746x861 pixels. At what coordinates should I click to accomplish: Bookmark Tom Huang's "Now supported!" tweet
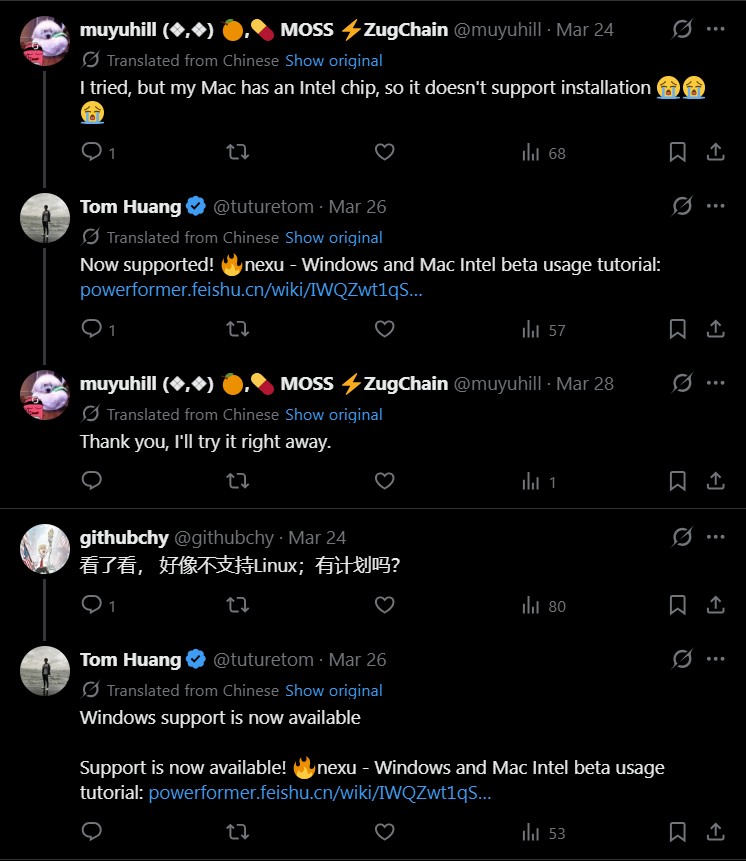677,329
